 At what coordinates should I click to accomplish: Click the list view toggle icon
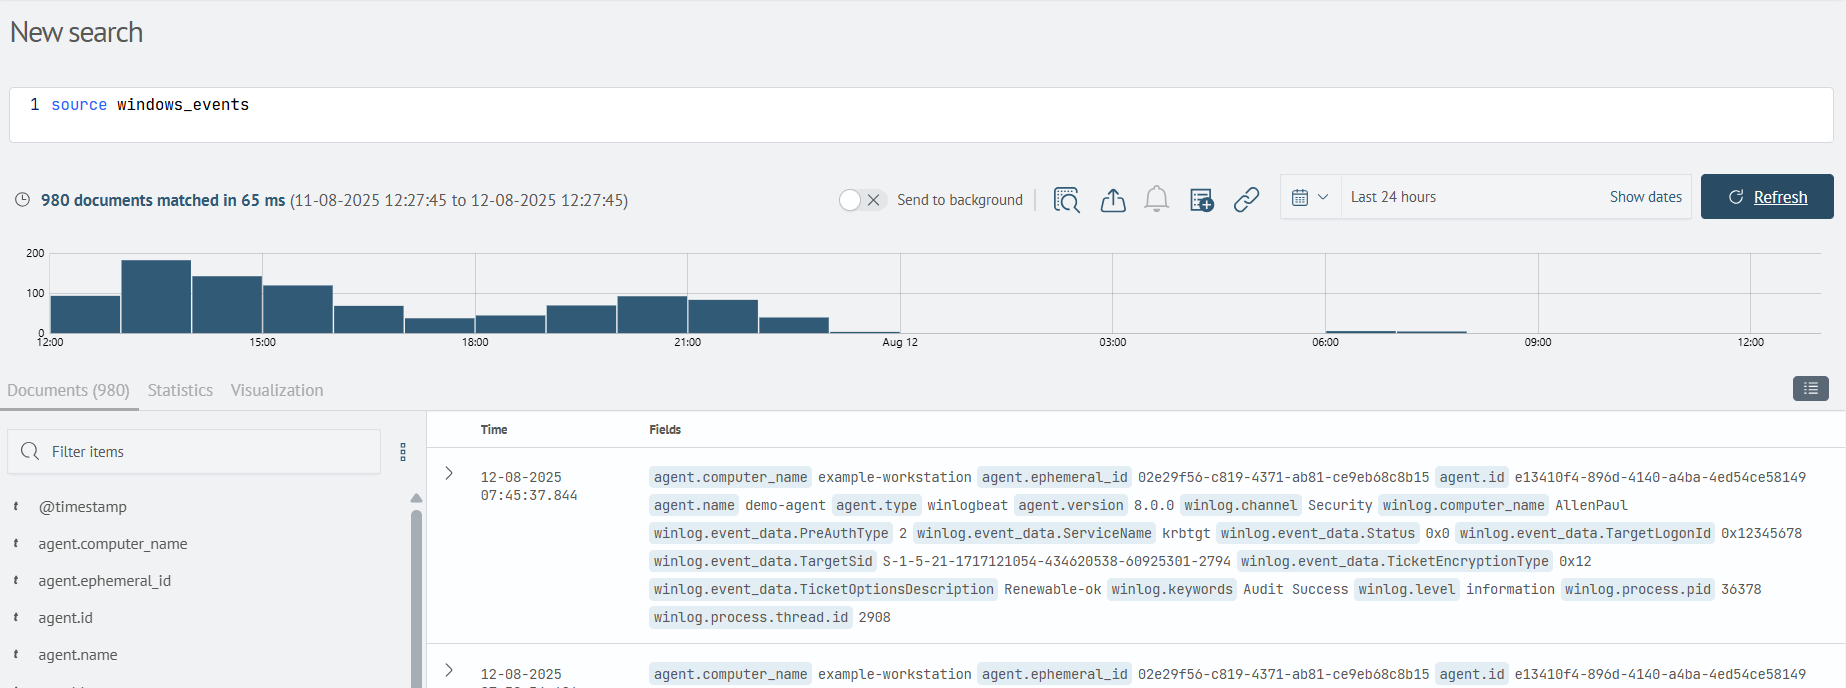coord(1810,388)
